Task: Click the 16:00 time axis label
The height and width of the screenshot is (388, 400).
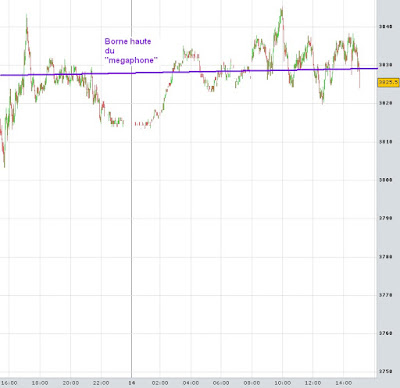Action: (x=9, y=383)
